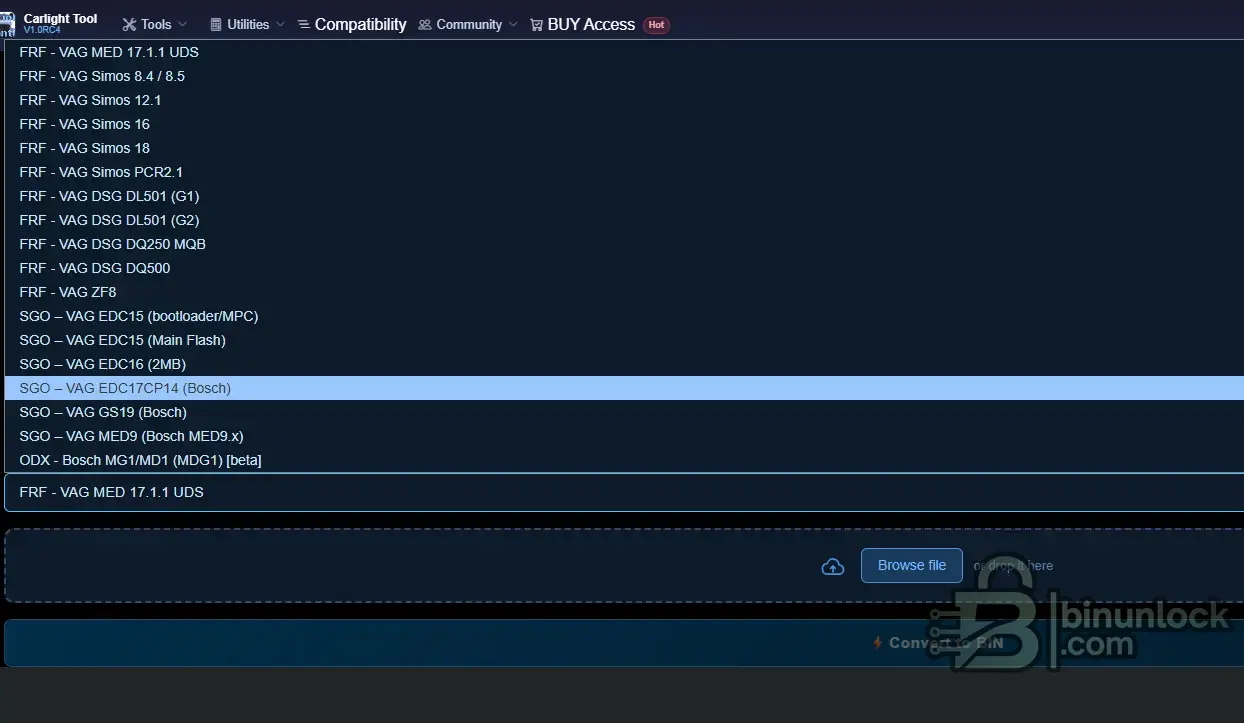Screen dimensions: 1244x723
Task: Select SGO – VAG EDC16 (2MB)
Action: 624,364
